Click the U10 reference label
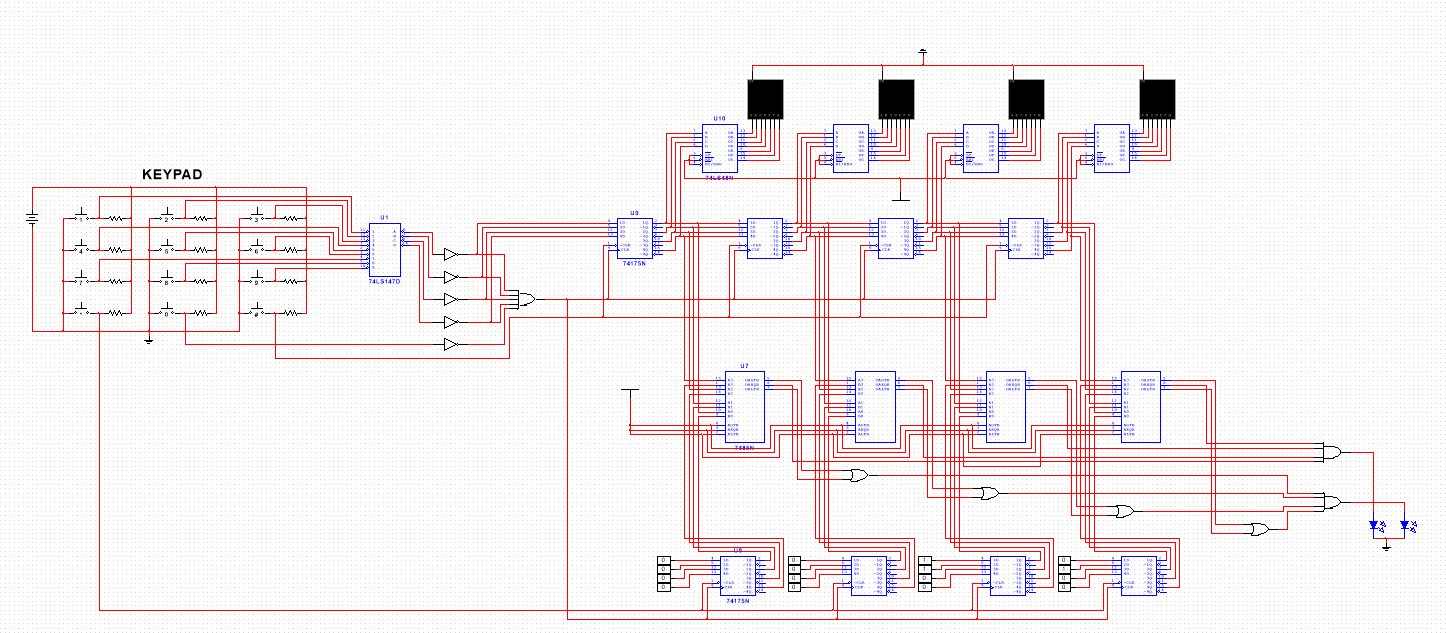The width and height of the screenshot is (1446, 633). [719, 119]
